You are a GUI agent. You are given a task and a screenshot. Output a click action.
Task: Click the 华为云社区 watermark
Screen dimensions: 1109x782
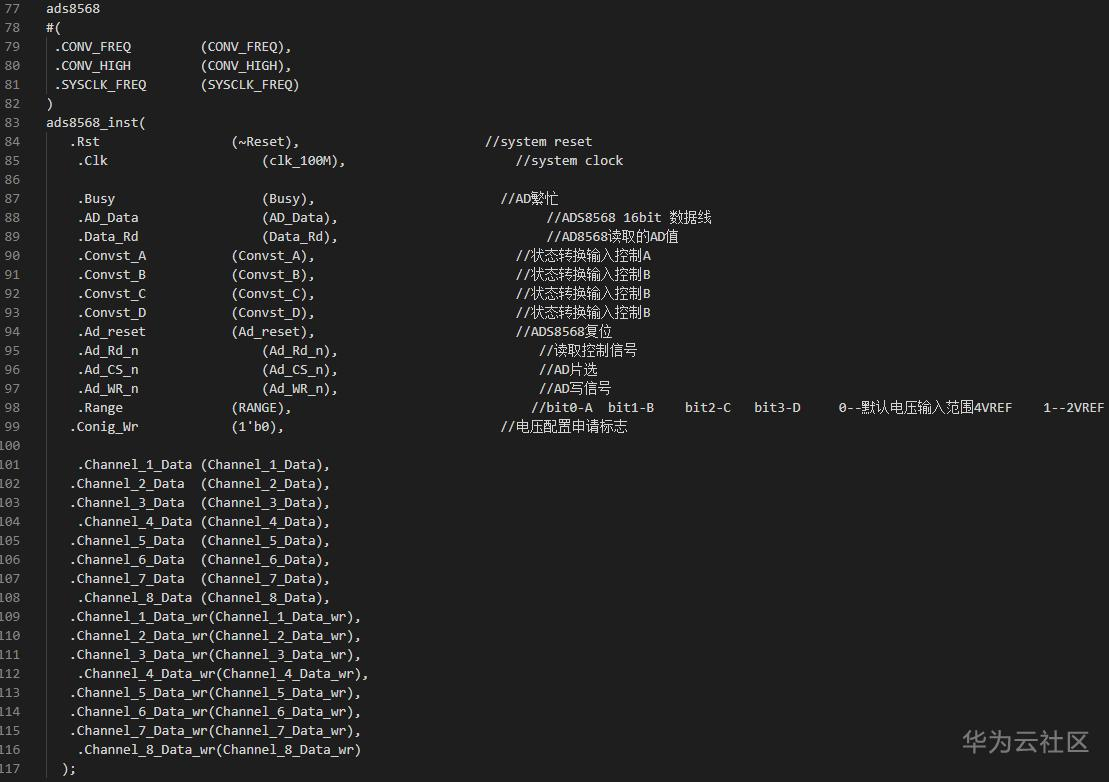(x=1025, y=742)
